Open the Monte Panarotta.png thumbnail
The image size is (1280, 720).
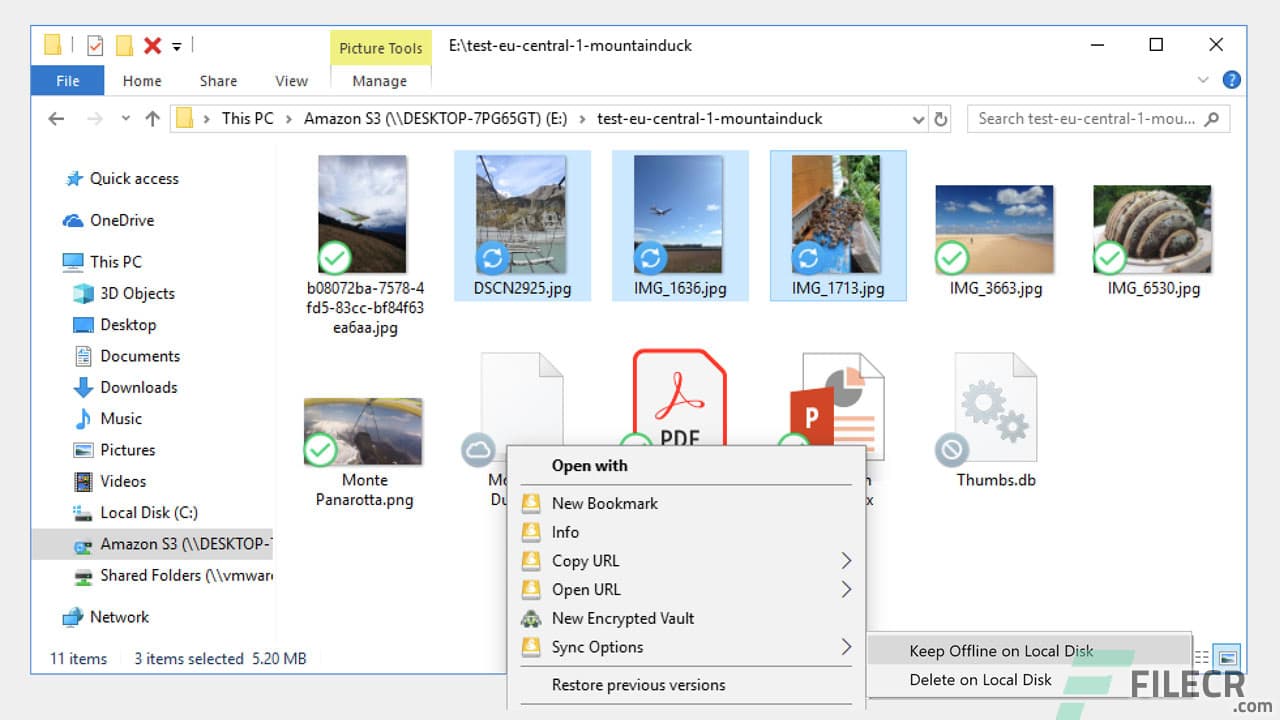[364, 432]
